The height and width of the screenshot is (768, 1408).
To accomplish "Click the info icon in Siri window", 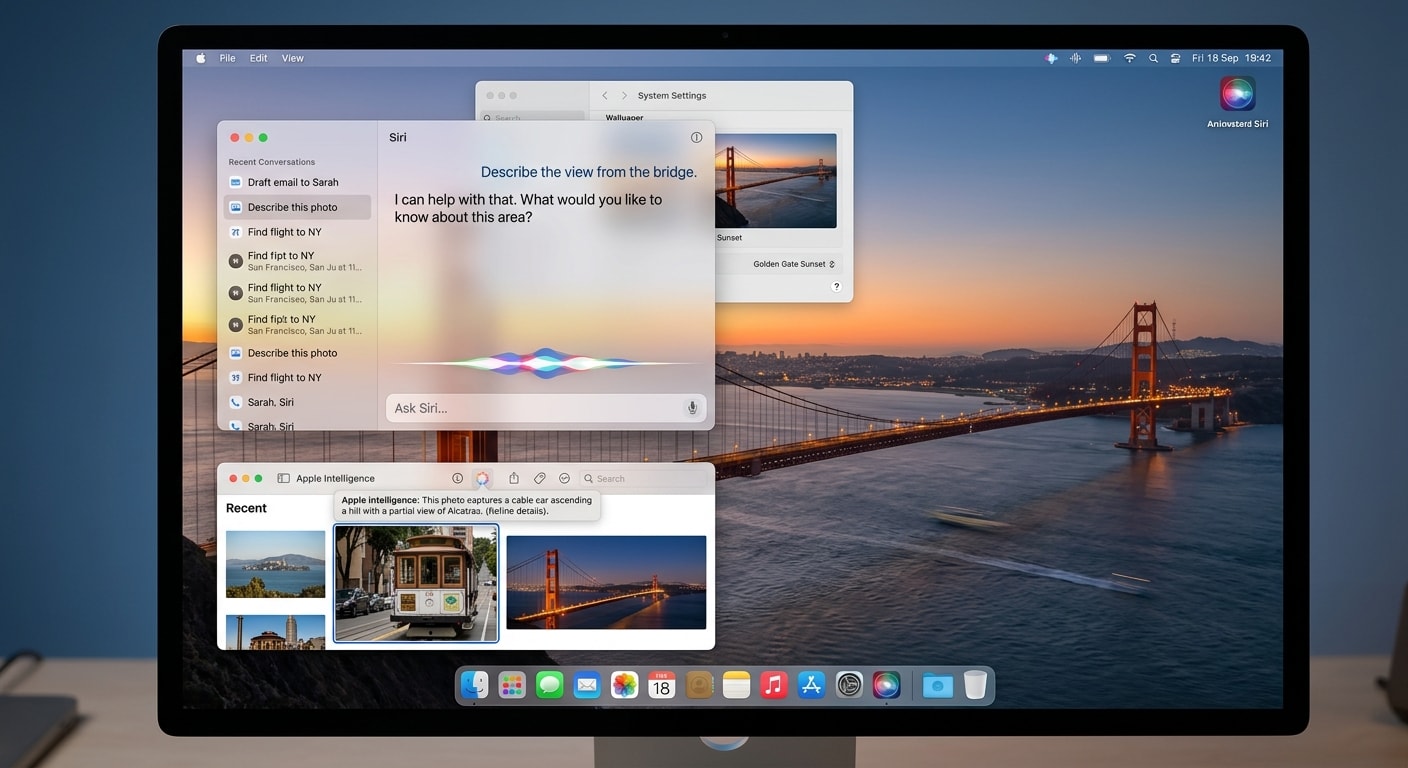I will pos(697,137).
